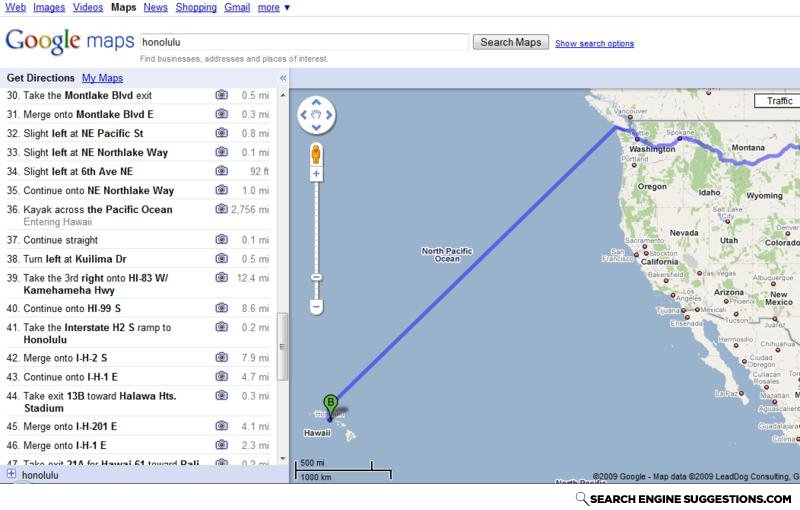Zoom in with the plus button

pyautogui.click(x=316, y=174)
